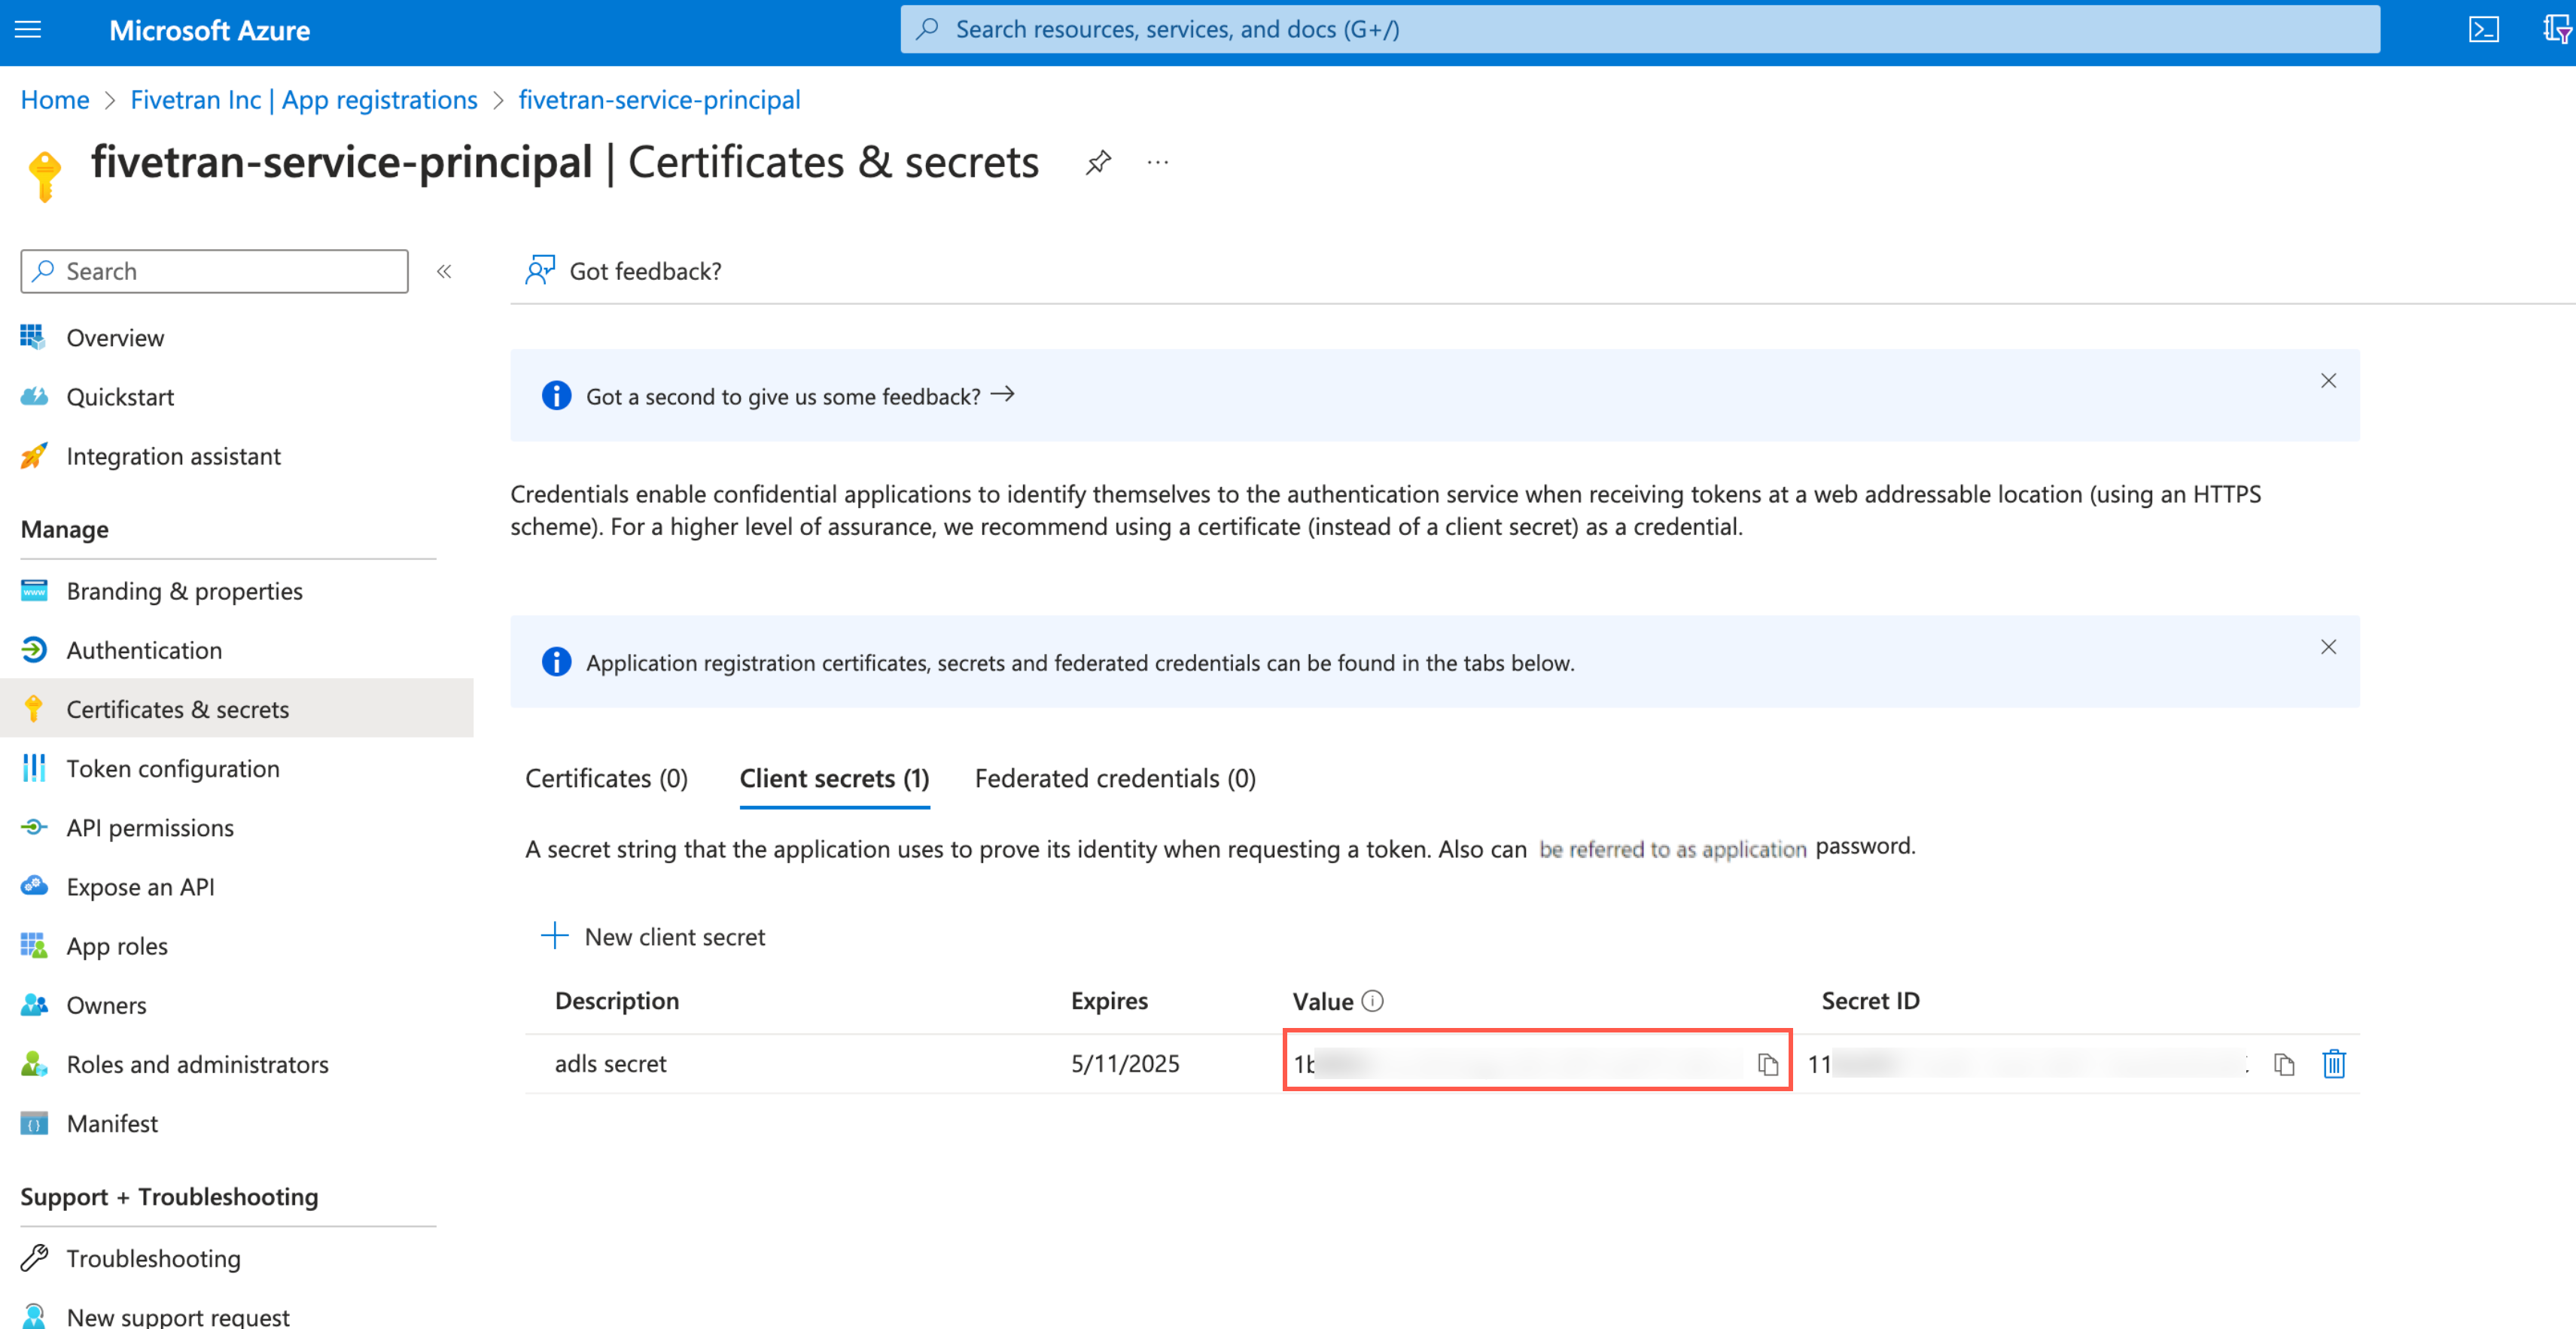This screenshot has width=2576, height=1329.
Task: Open New support request
Action: point(178,1316)
